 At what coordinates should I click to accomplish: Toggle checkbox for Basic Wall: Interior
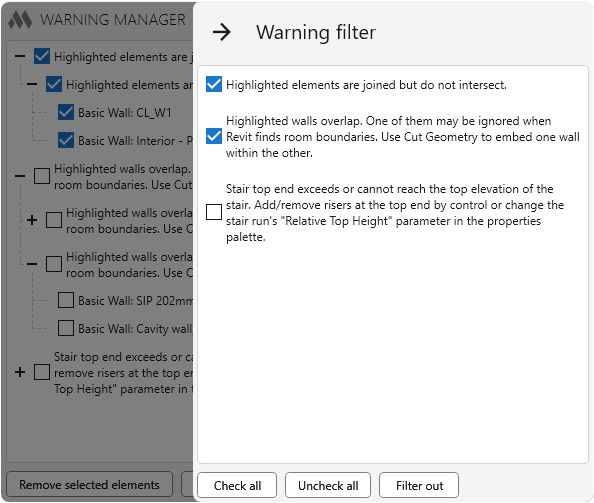click(x=66, y=141)
